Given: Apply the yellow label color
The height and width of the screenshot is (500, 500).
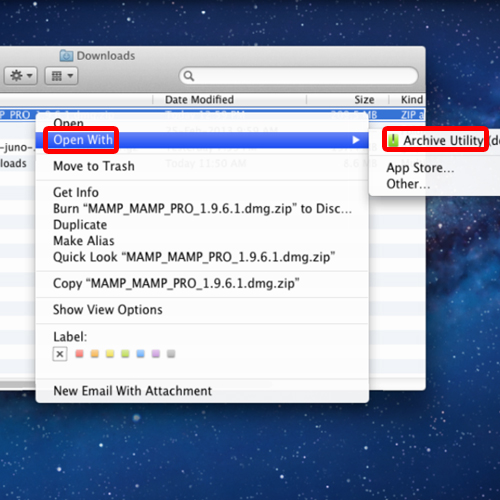Looking at the screenshot, I should pos(110,354).
